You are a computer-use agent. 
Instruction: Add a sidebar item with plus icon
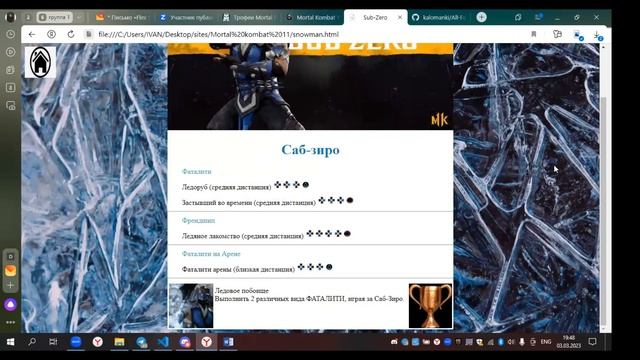(x=11, y=285)
